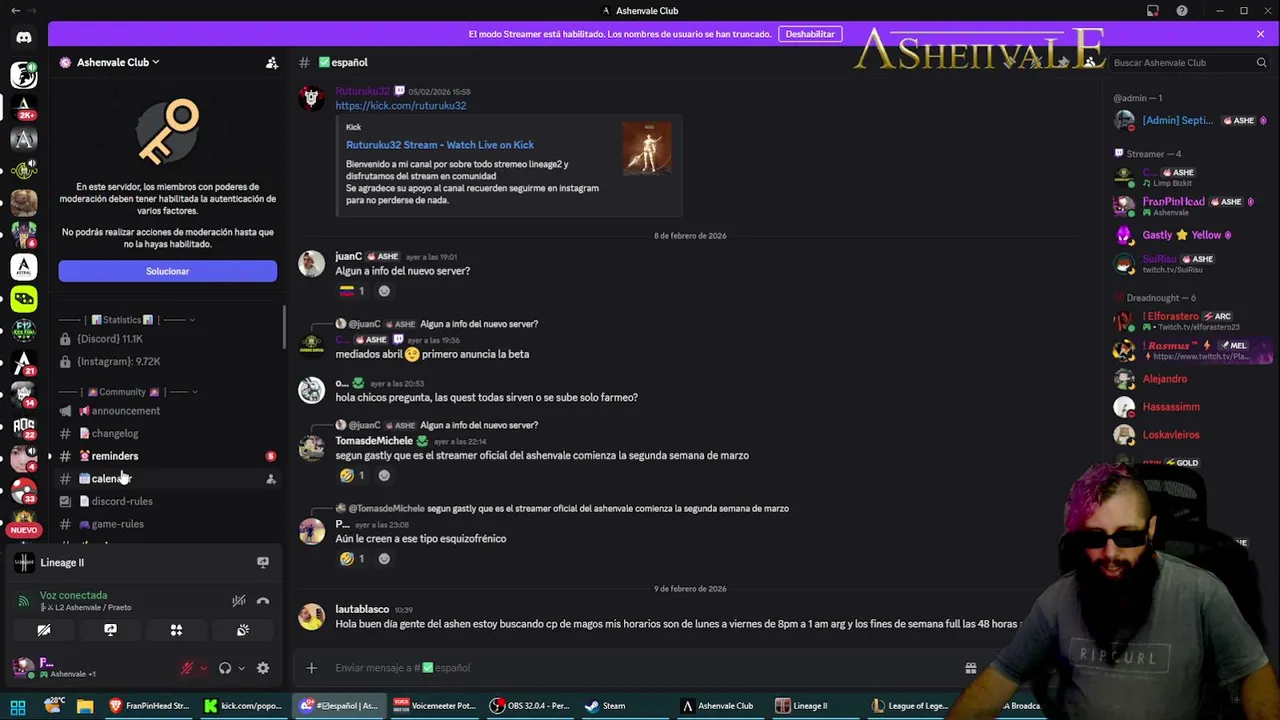Open user settings gear
The height and width of the screenshot is (720, 1280).
coord(263,668)
